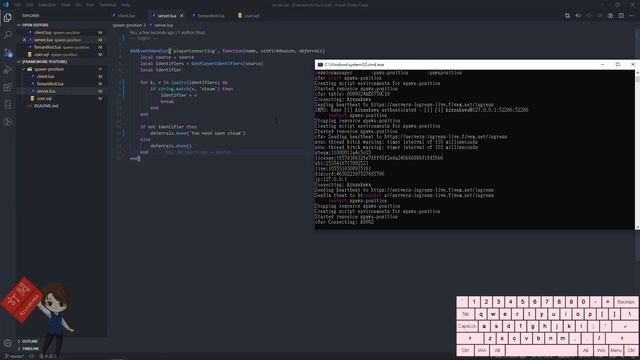Image resolution: width=640 pixels, height=360 pixels.
Task: Click the Enter key on on-screen keyboard
Action: pos(625,326)
